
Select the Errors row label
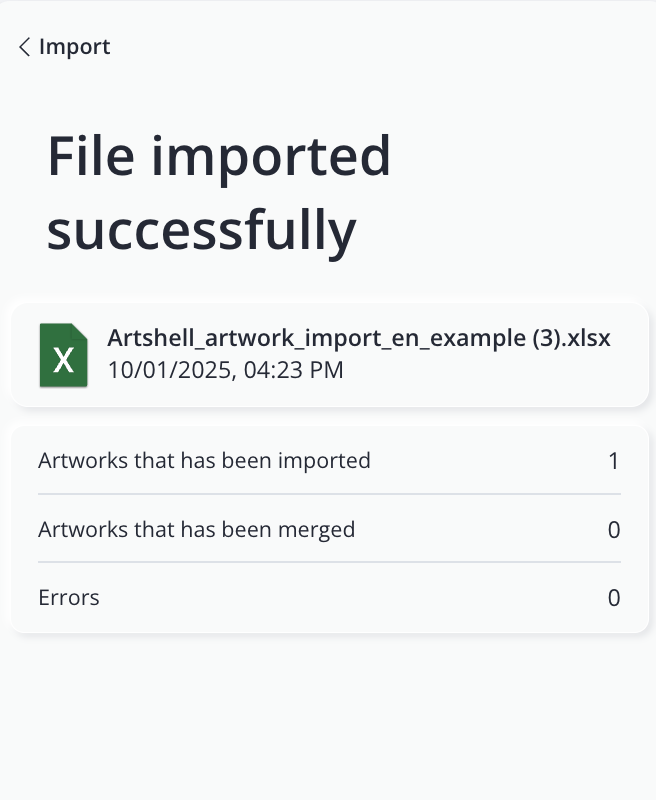point(69,598)
